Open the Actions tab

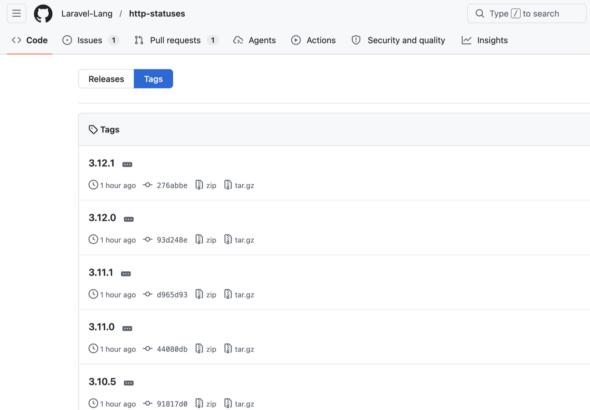313,40
